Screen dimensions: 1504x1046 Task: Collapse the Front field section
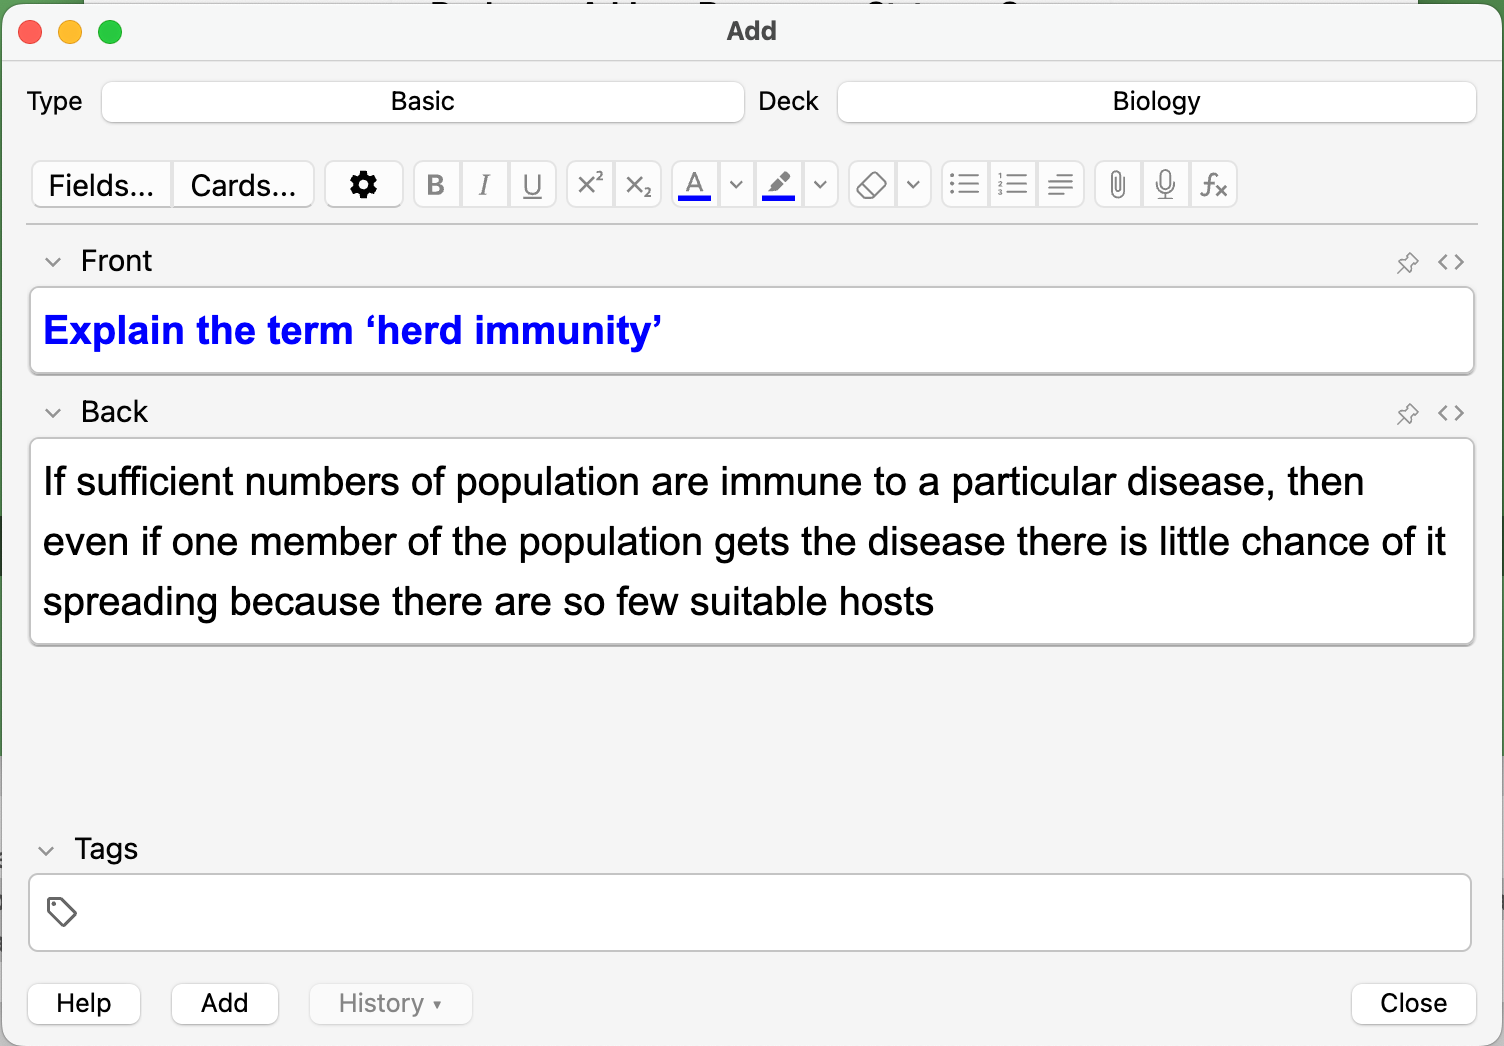coord(53,262)
